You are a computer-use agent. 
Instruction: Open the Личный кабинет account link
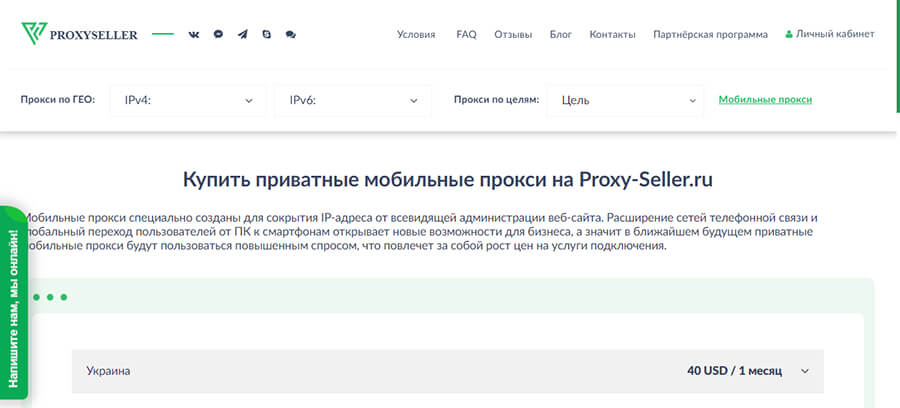(835, 34)
